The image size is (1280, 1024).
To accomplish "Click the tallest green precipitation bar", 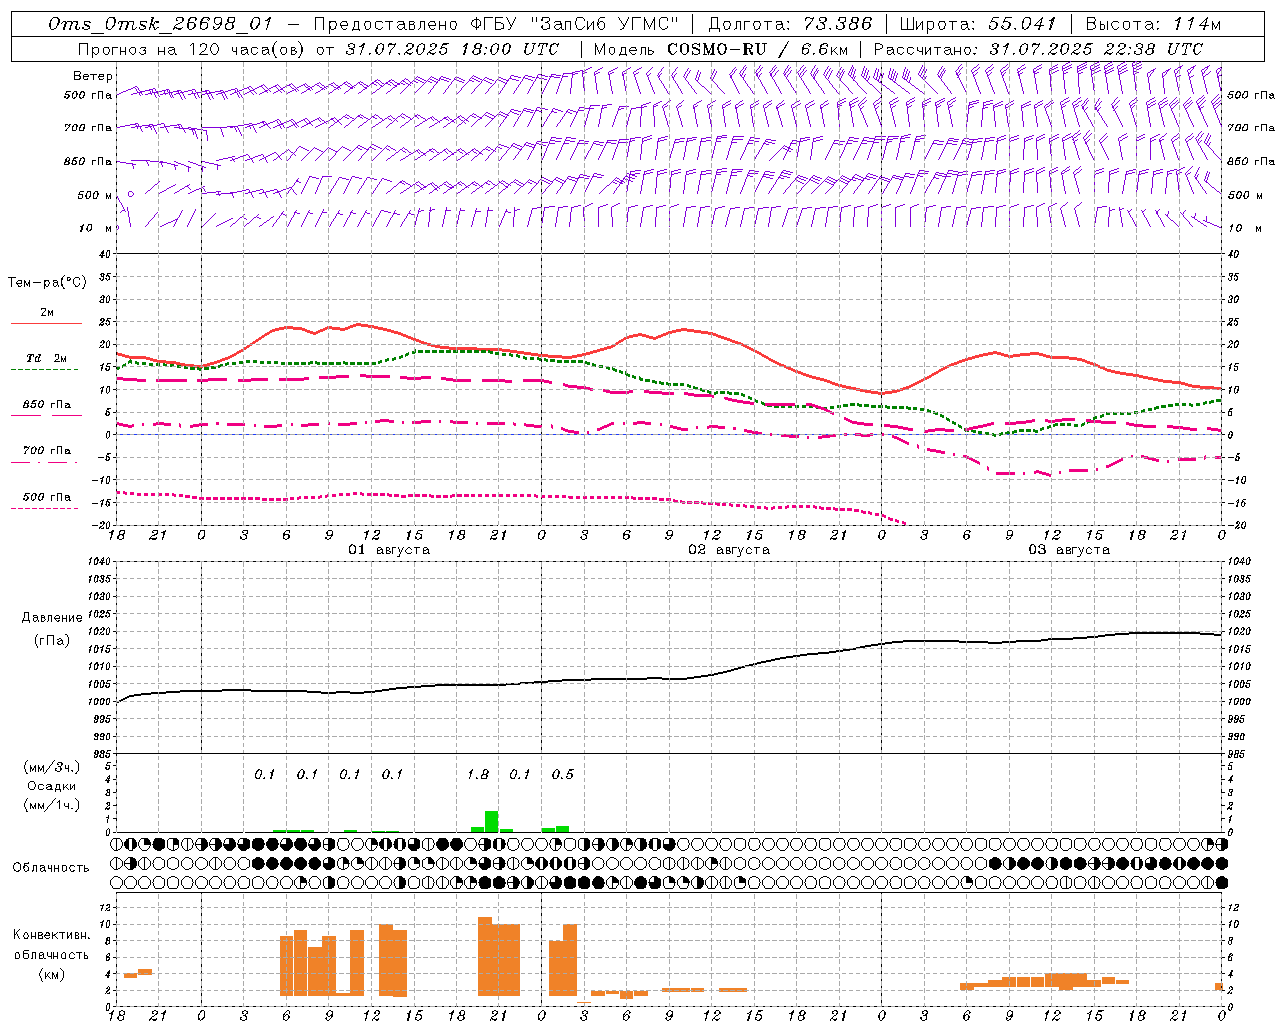I will point(491,821).
